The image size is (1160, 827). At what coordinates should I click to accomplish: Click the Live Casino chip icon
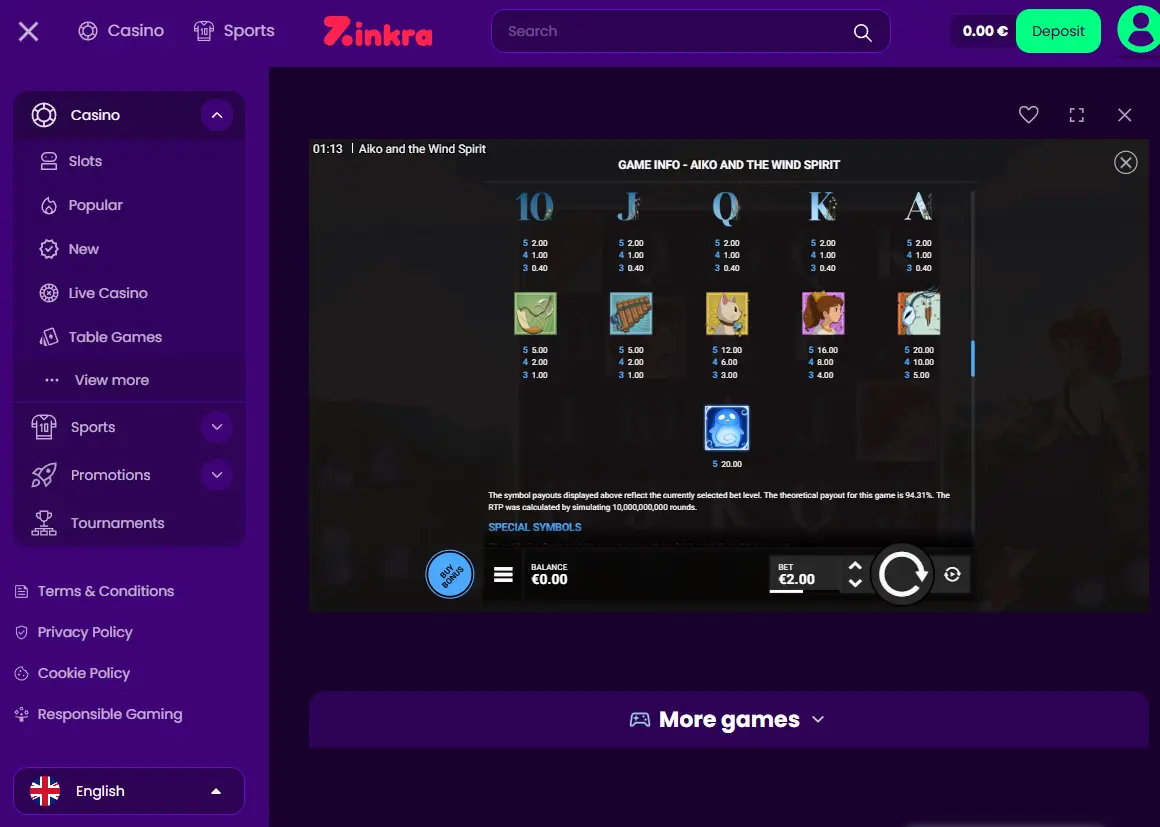(x=49, y=293)
